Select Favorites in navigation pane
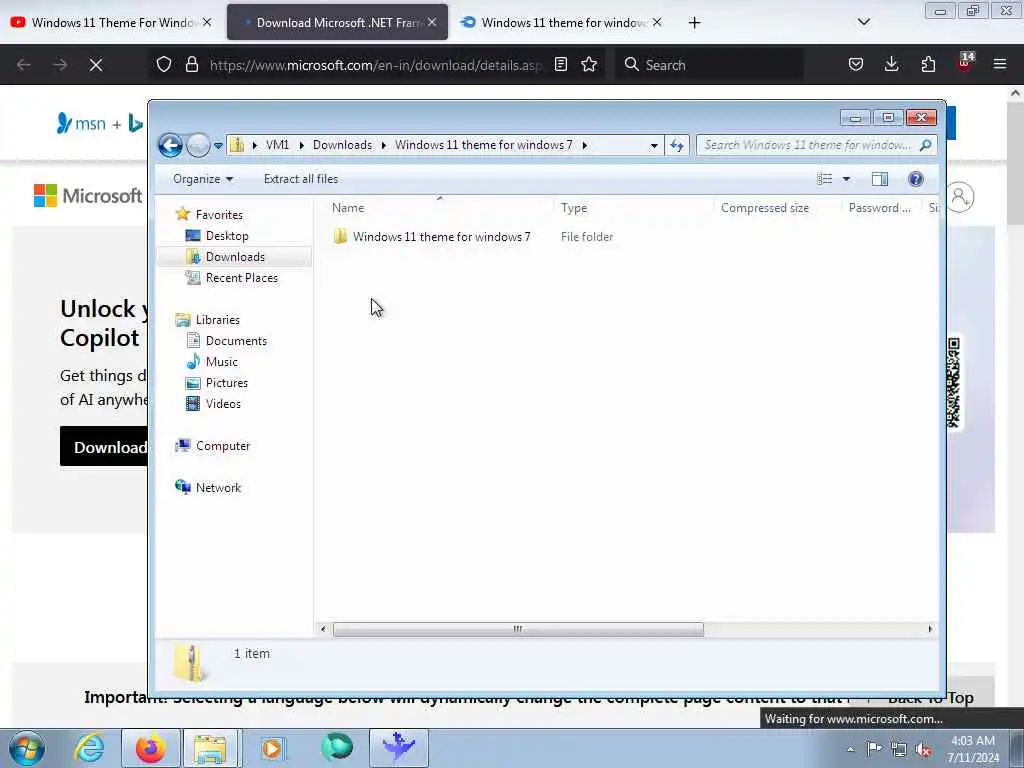The image size is (1024, 768). click(x=219, y=215)
